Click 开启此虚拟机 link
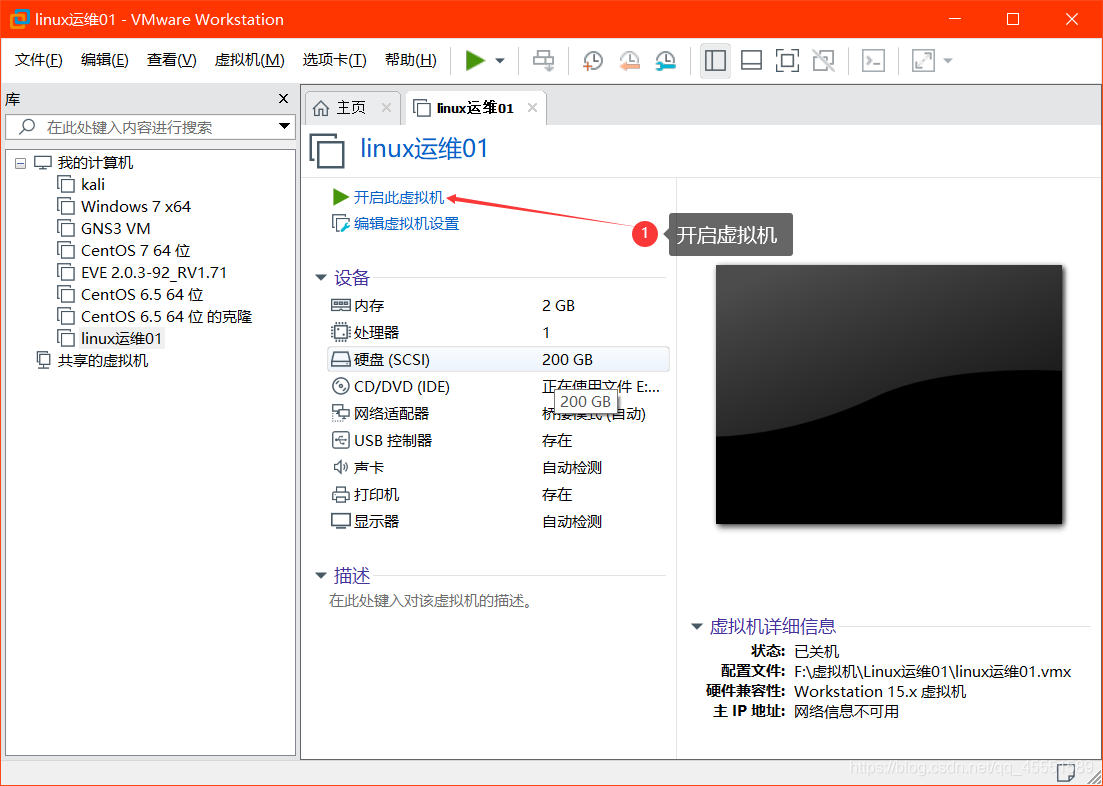This screenshot has height=786, width=1103. click(399, 197)
